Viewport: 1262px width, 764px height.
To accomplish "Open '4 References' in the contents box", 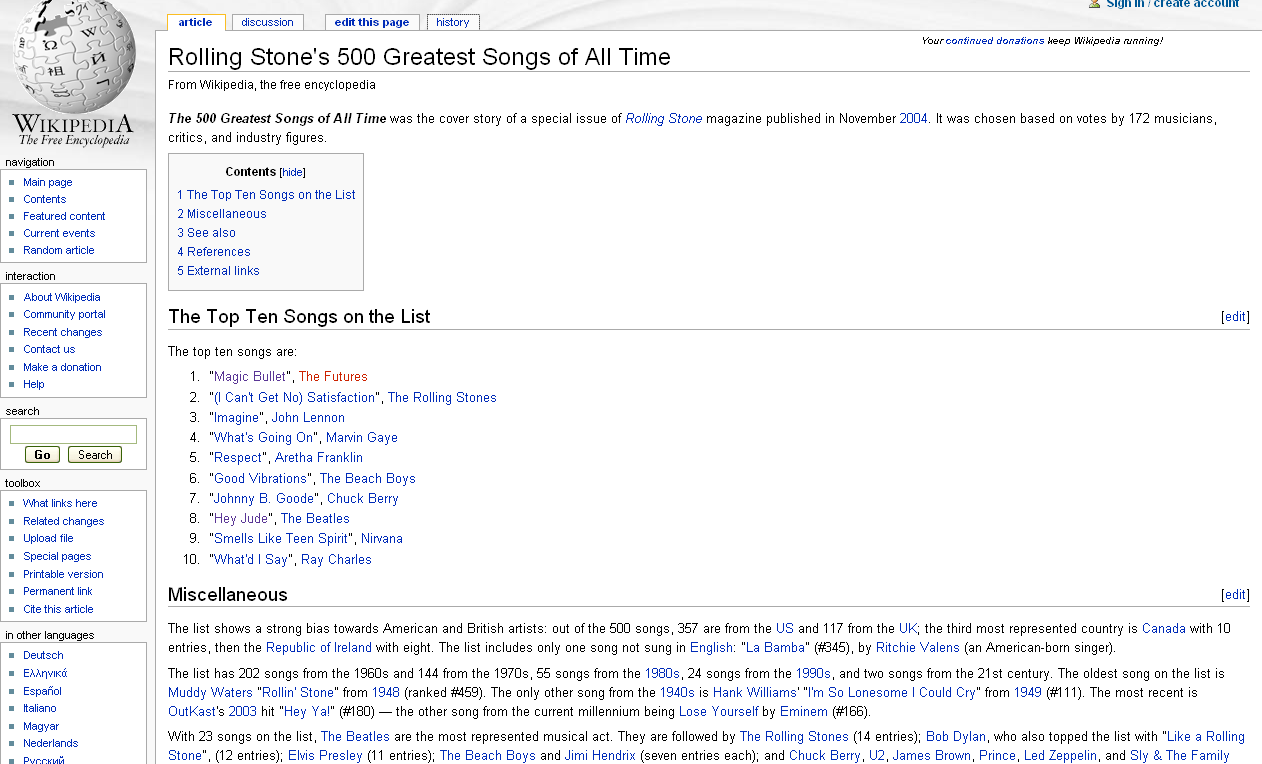I will click(x=214, y=252).
